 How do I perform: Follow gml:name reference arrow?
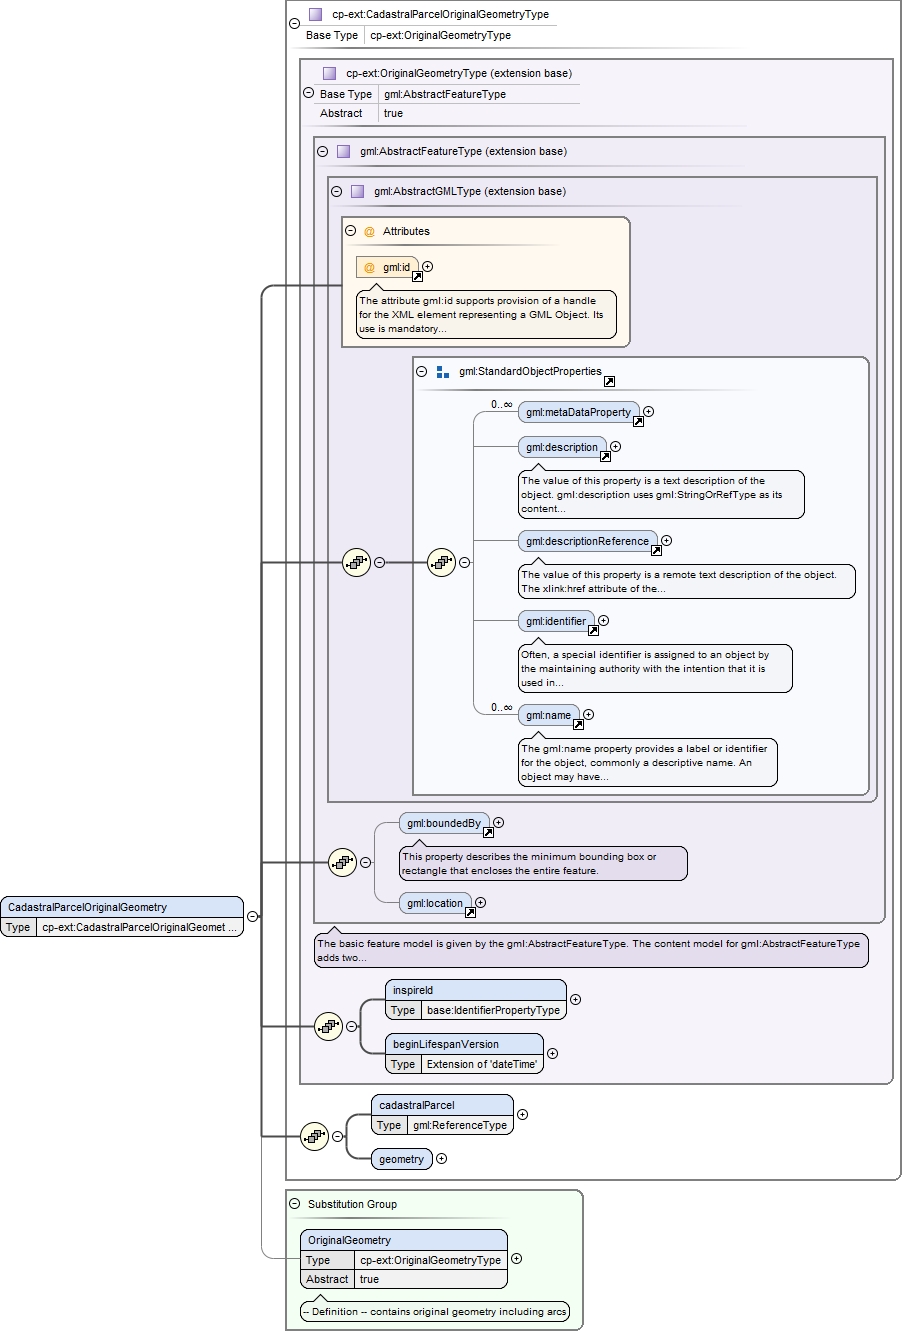pos(578,724)
